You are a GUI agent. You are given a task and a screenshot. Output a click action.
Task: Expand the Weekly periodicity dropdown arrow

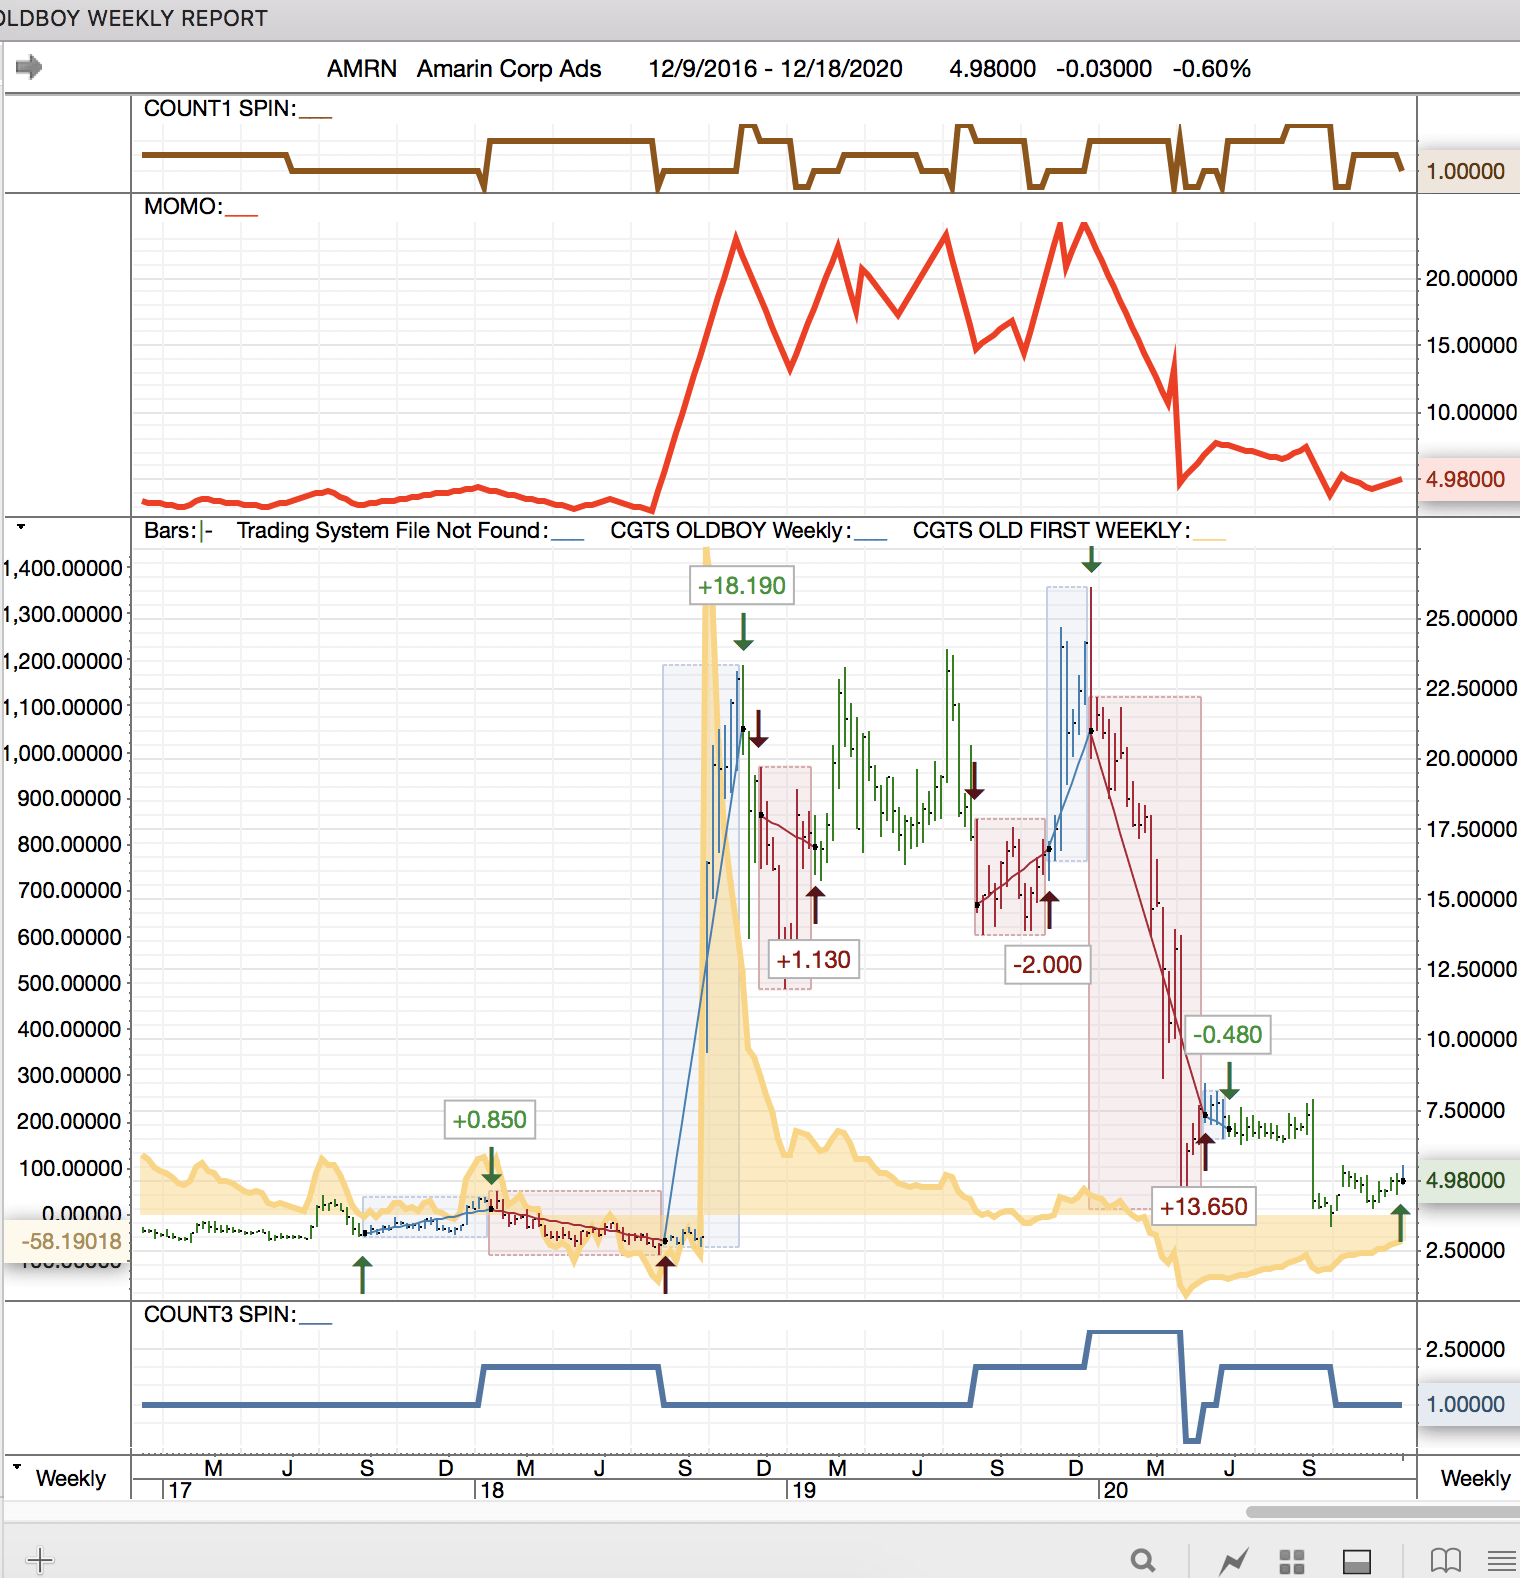[x=17, y=1467]
